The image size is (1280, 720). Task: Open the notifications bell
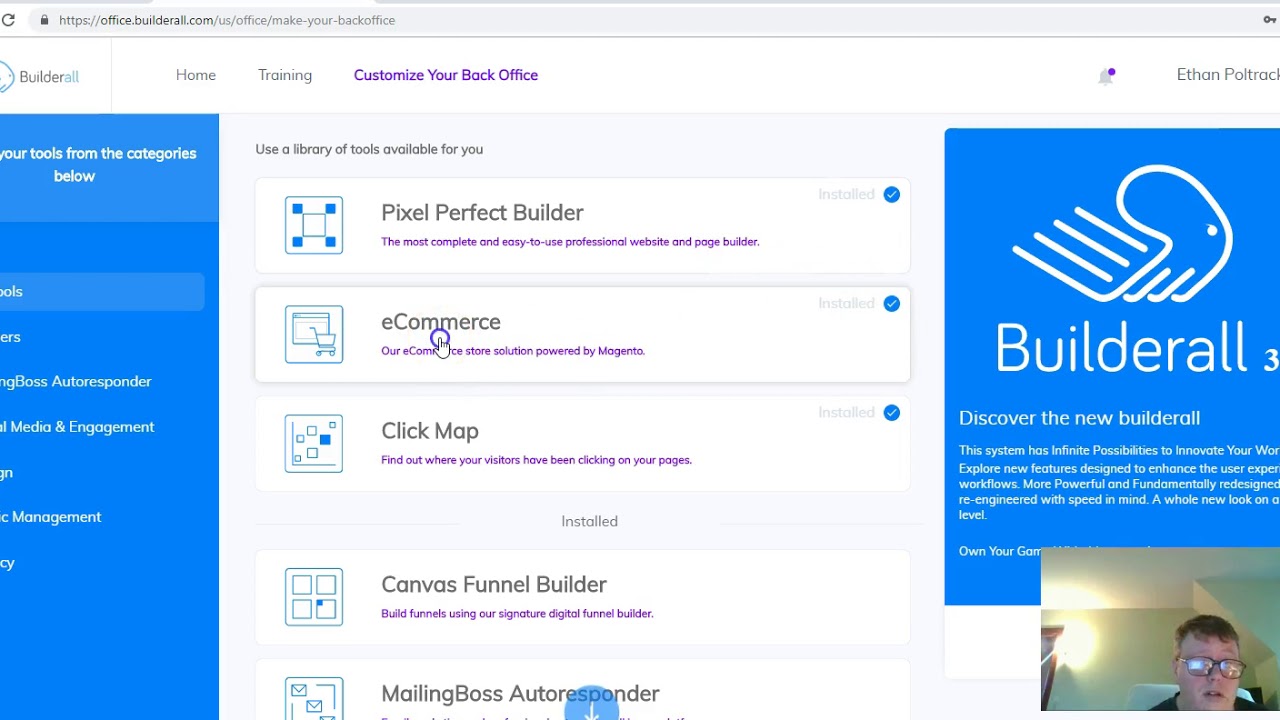[1106, 76]
